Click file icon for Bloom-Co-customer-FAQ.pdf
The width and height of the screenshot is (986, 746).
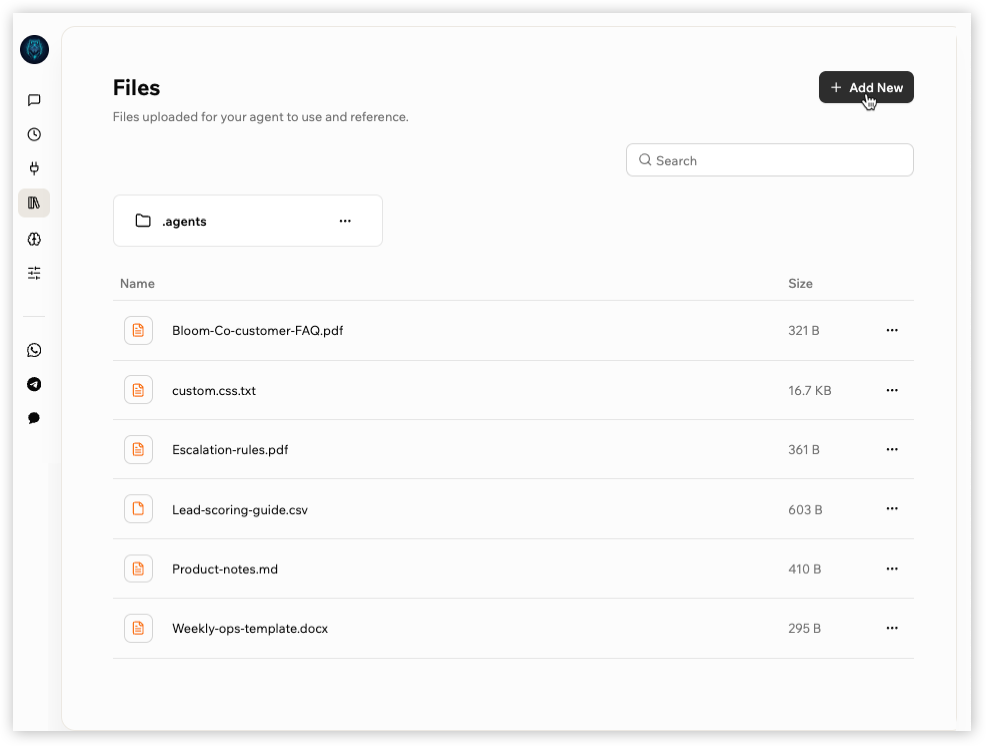coord(138,330)
